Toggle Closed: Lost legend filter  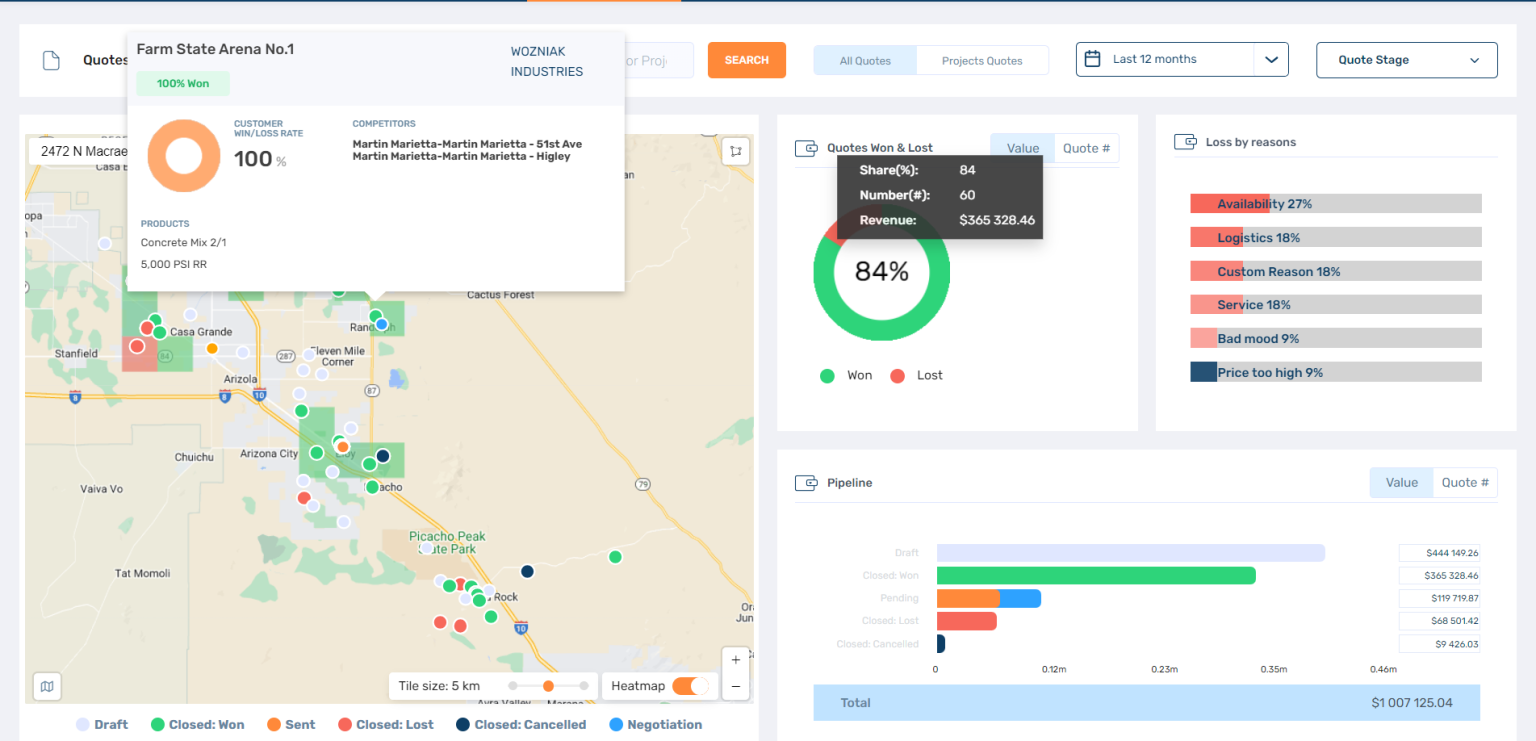tap(385, 724)
